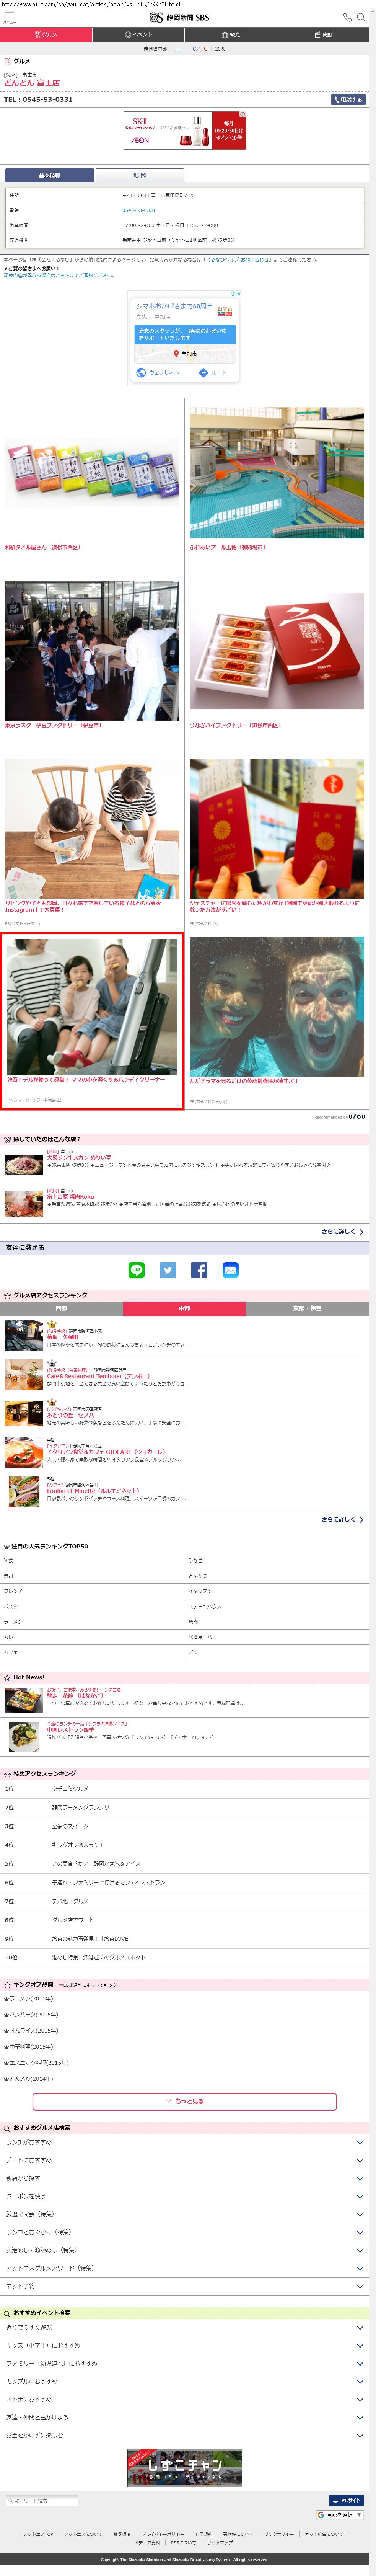Share the page on Twitter icon

tap(168, 1270)
